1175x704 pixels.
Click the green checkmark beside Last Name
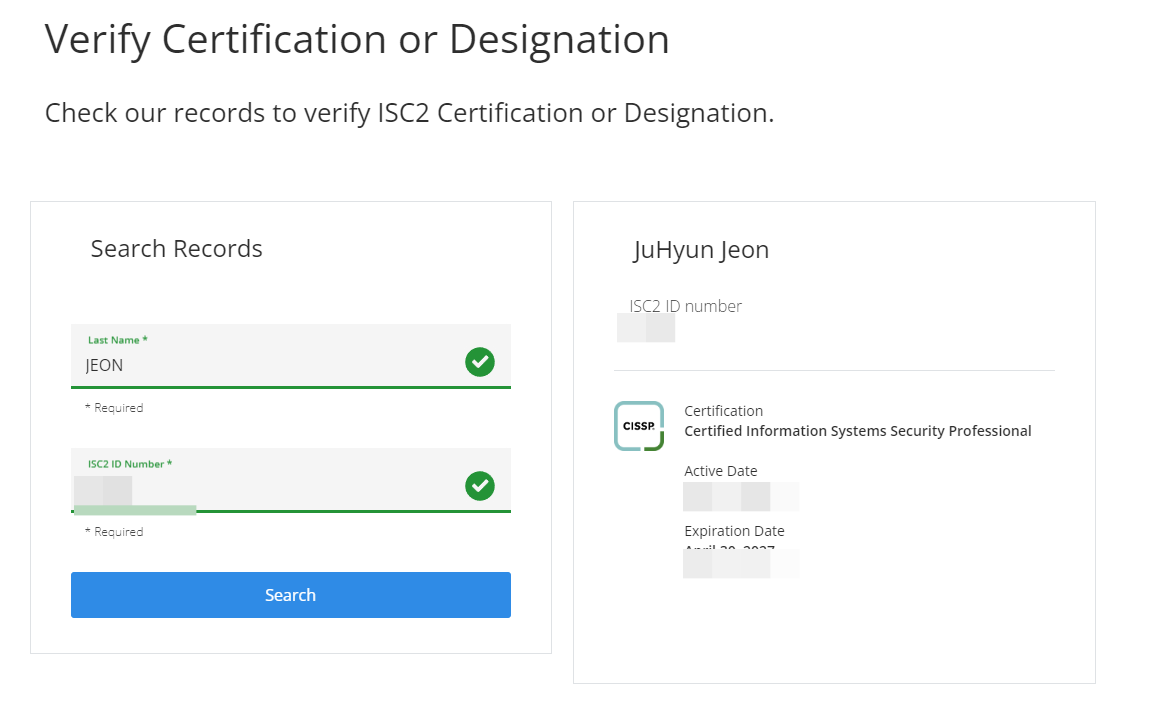[480, 362]
